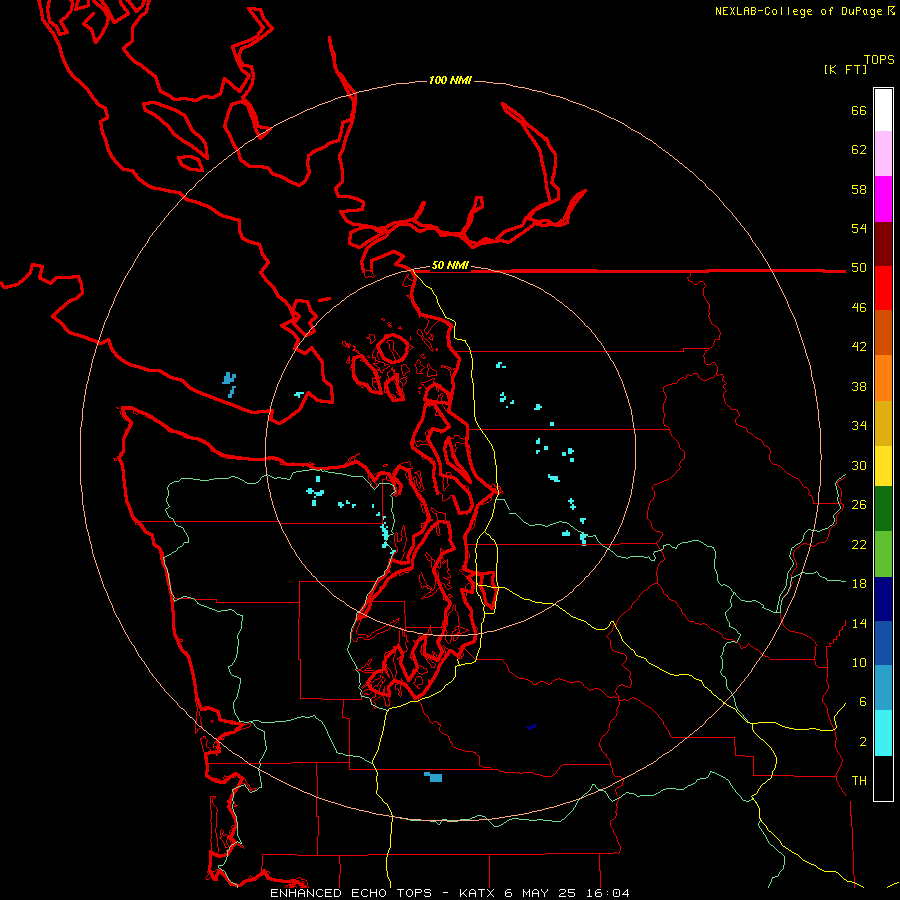Click the medium blue 10-14 kft legend swatch

tap(883, 643)
